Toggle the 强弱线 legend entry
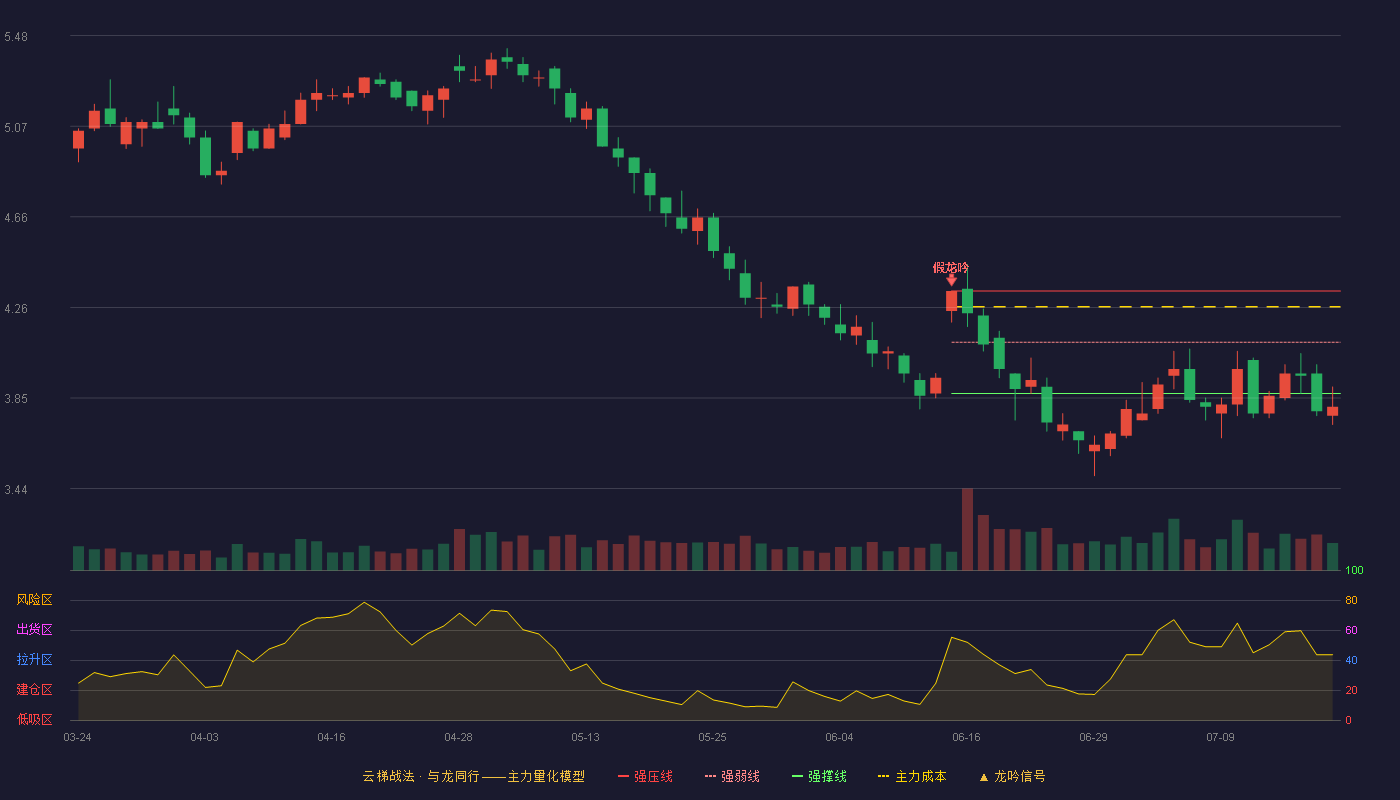Viewport: 1400px width, 800px height. (732, 776)
